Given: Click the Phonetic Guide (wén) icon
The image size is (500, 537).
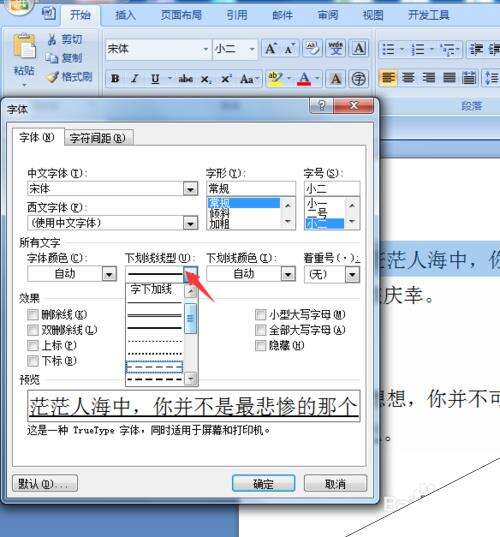Looking at the screenshot, I should (335, 48).
